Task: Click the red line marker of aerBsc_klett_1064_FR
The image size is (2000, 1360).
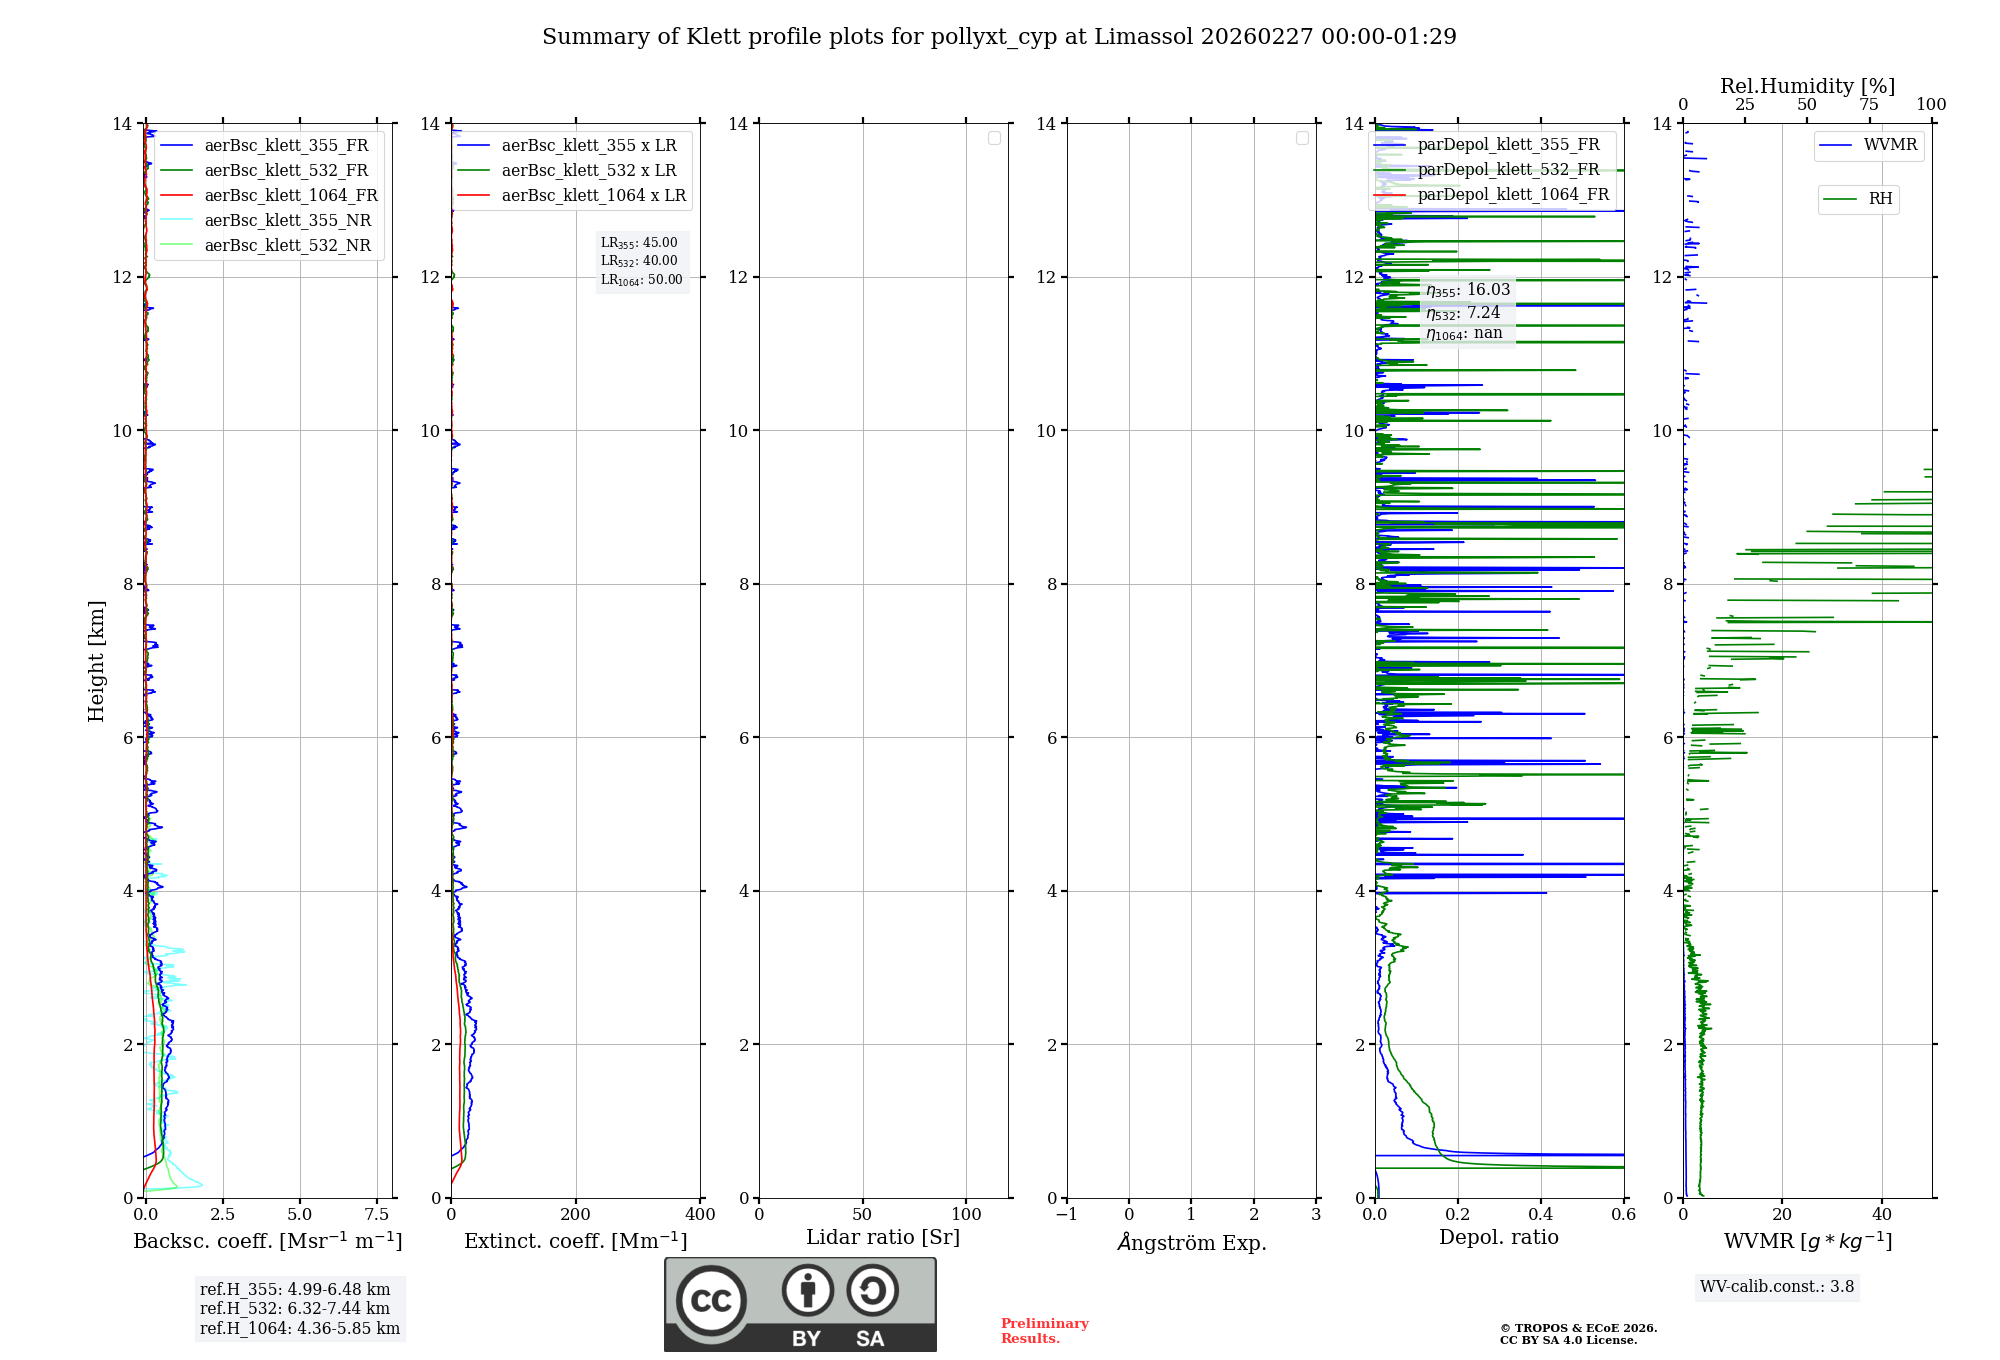Action: tap(176, 196)
